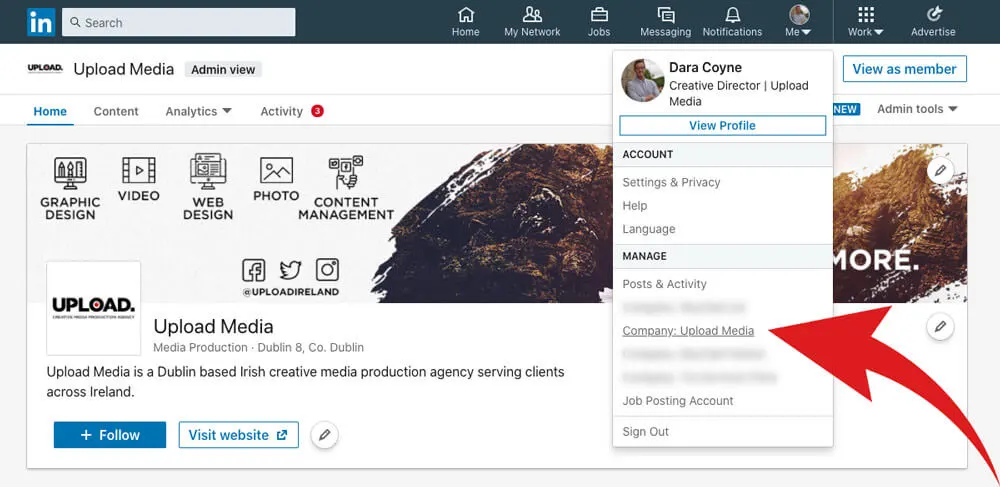The image size is (1000, 487).
Task: Select Language in the account menu
Action: [649, 229]
